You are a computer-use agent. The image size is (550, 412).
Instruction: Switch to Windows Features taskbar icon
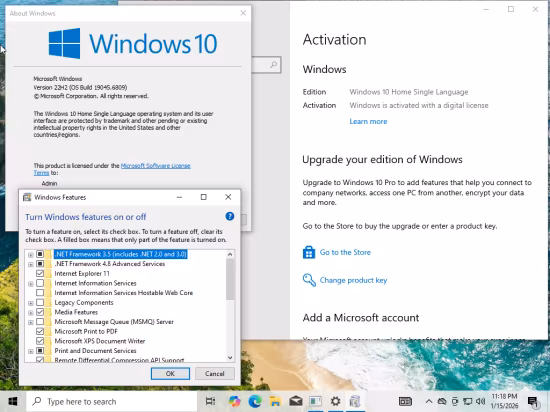pos(355,401)
